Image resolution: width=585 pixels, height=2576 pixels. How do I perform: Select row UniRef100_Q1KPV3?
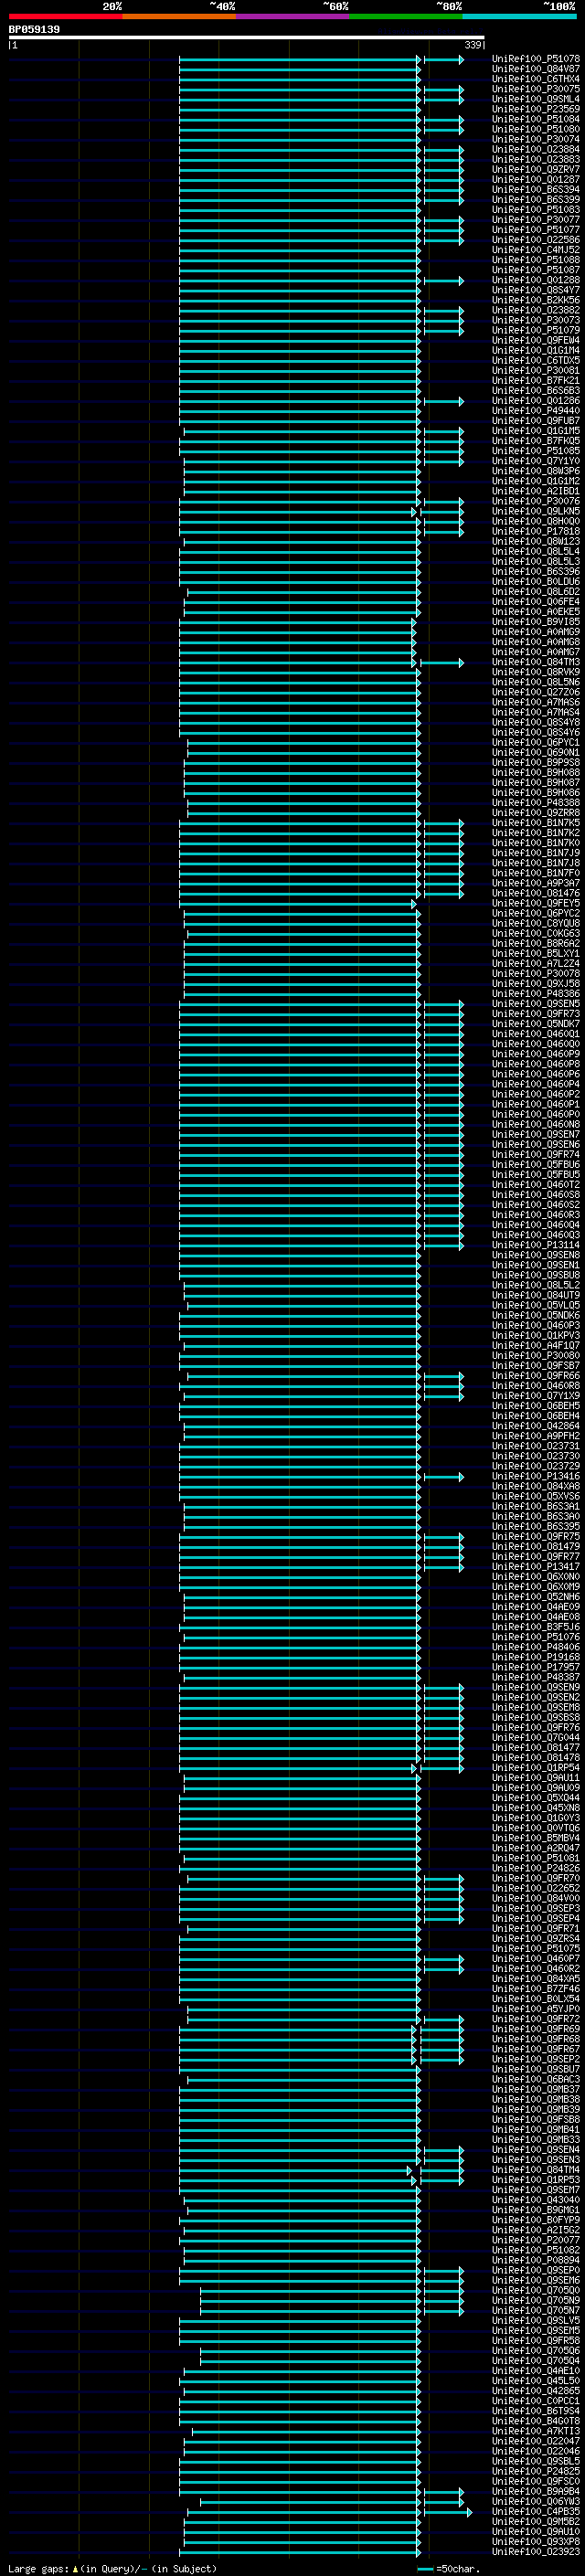click(x=536, y=1335)
